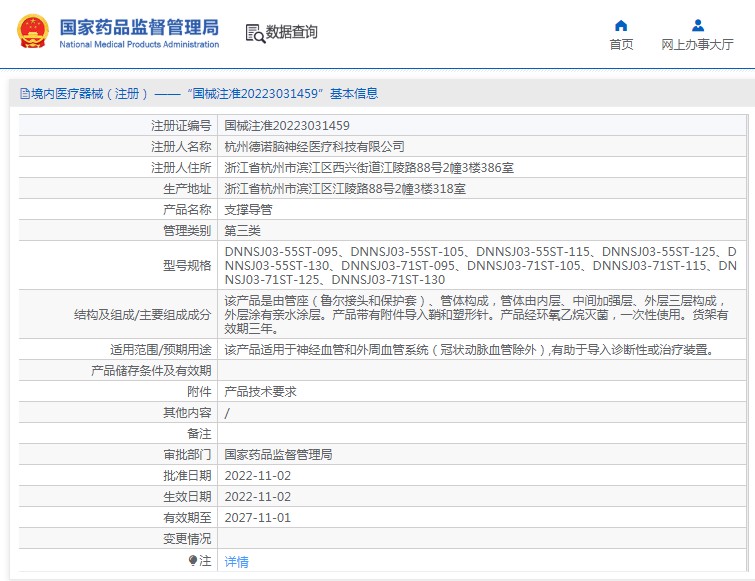Click the 生效日期 value 2022-11-02

coord(258,497)
